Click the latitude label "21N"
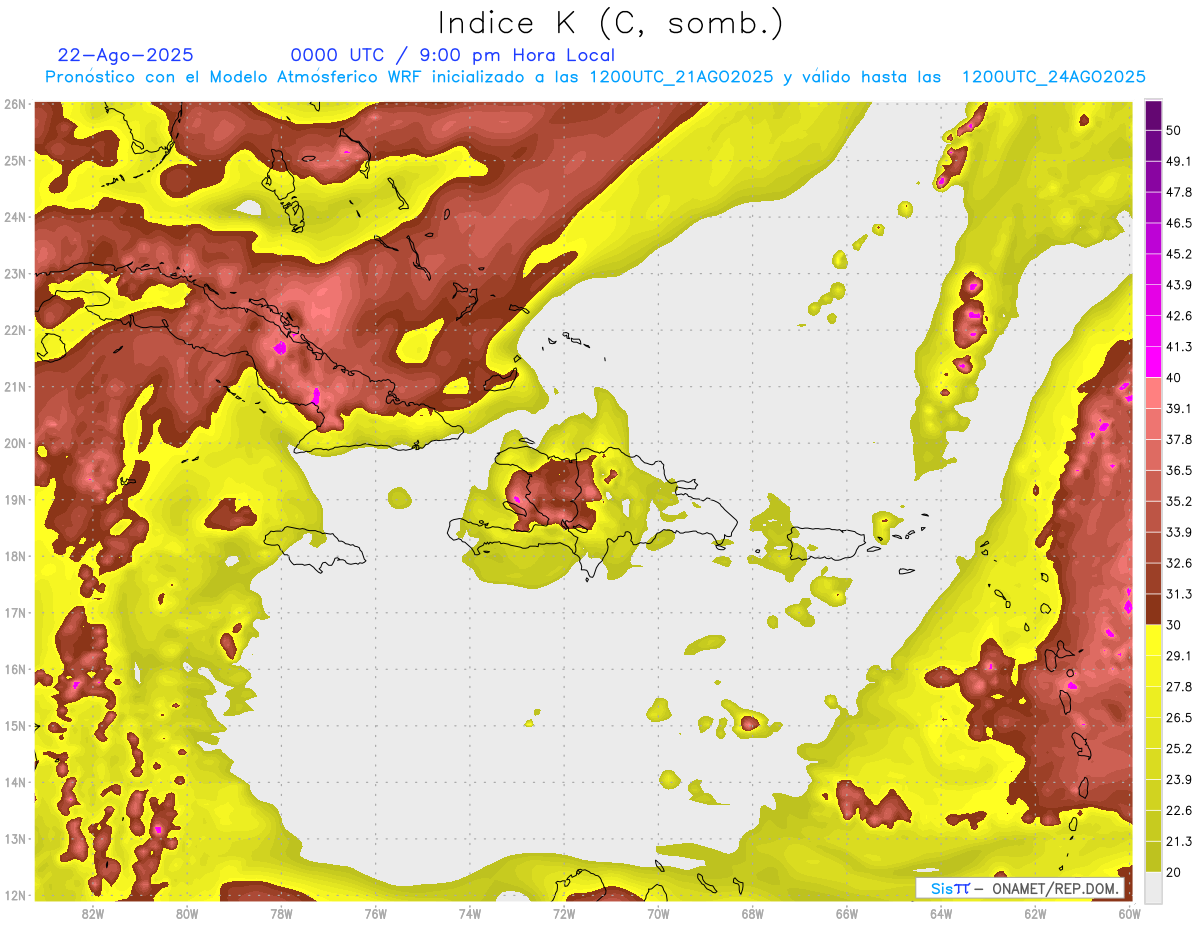1200x927 pixels. pyautogui.click(x=15, y=386)
